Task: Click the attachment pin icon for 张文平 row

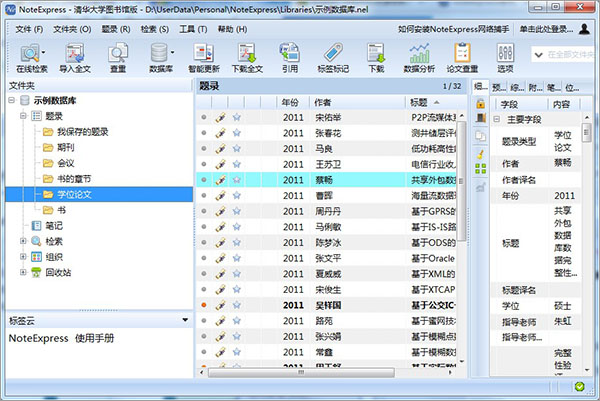Action: [x=220, y=258]
